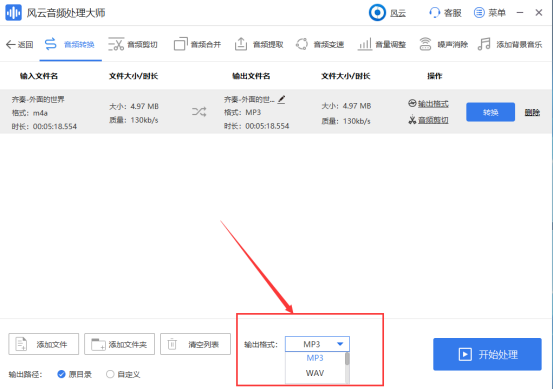Click the input 格式: m4a text
The width and height of the screenshot is (554, 389).
tap(30, 113)
